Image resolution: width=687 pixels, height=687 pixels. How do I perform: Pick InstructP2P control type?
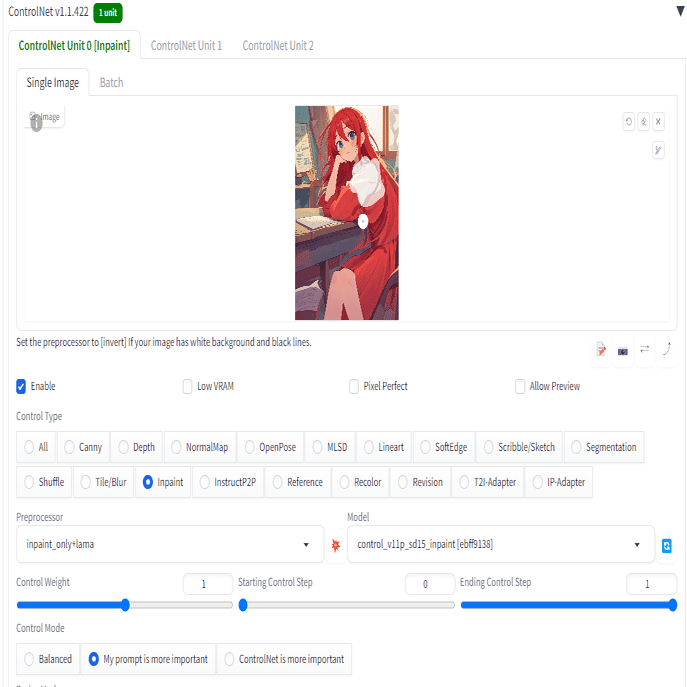coord(228,482)
